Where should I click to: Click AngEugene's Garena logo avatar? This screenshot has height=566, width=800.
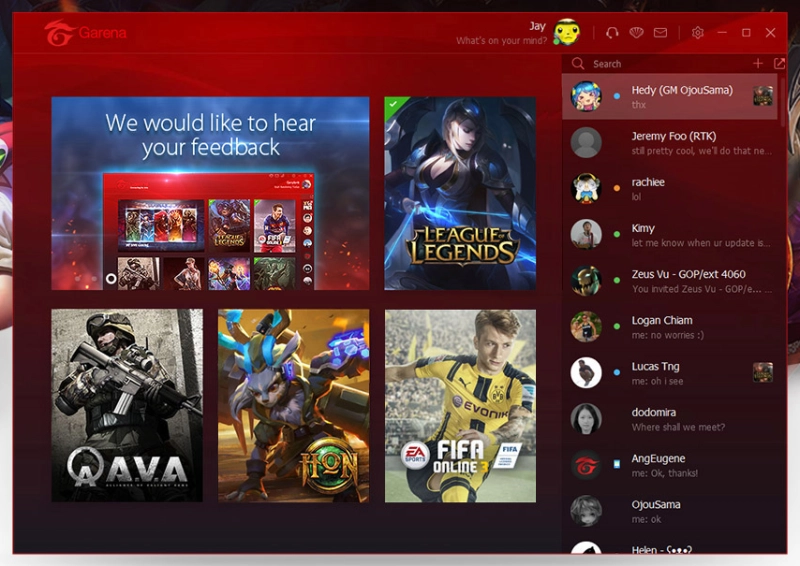(x=586, y=464)
